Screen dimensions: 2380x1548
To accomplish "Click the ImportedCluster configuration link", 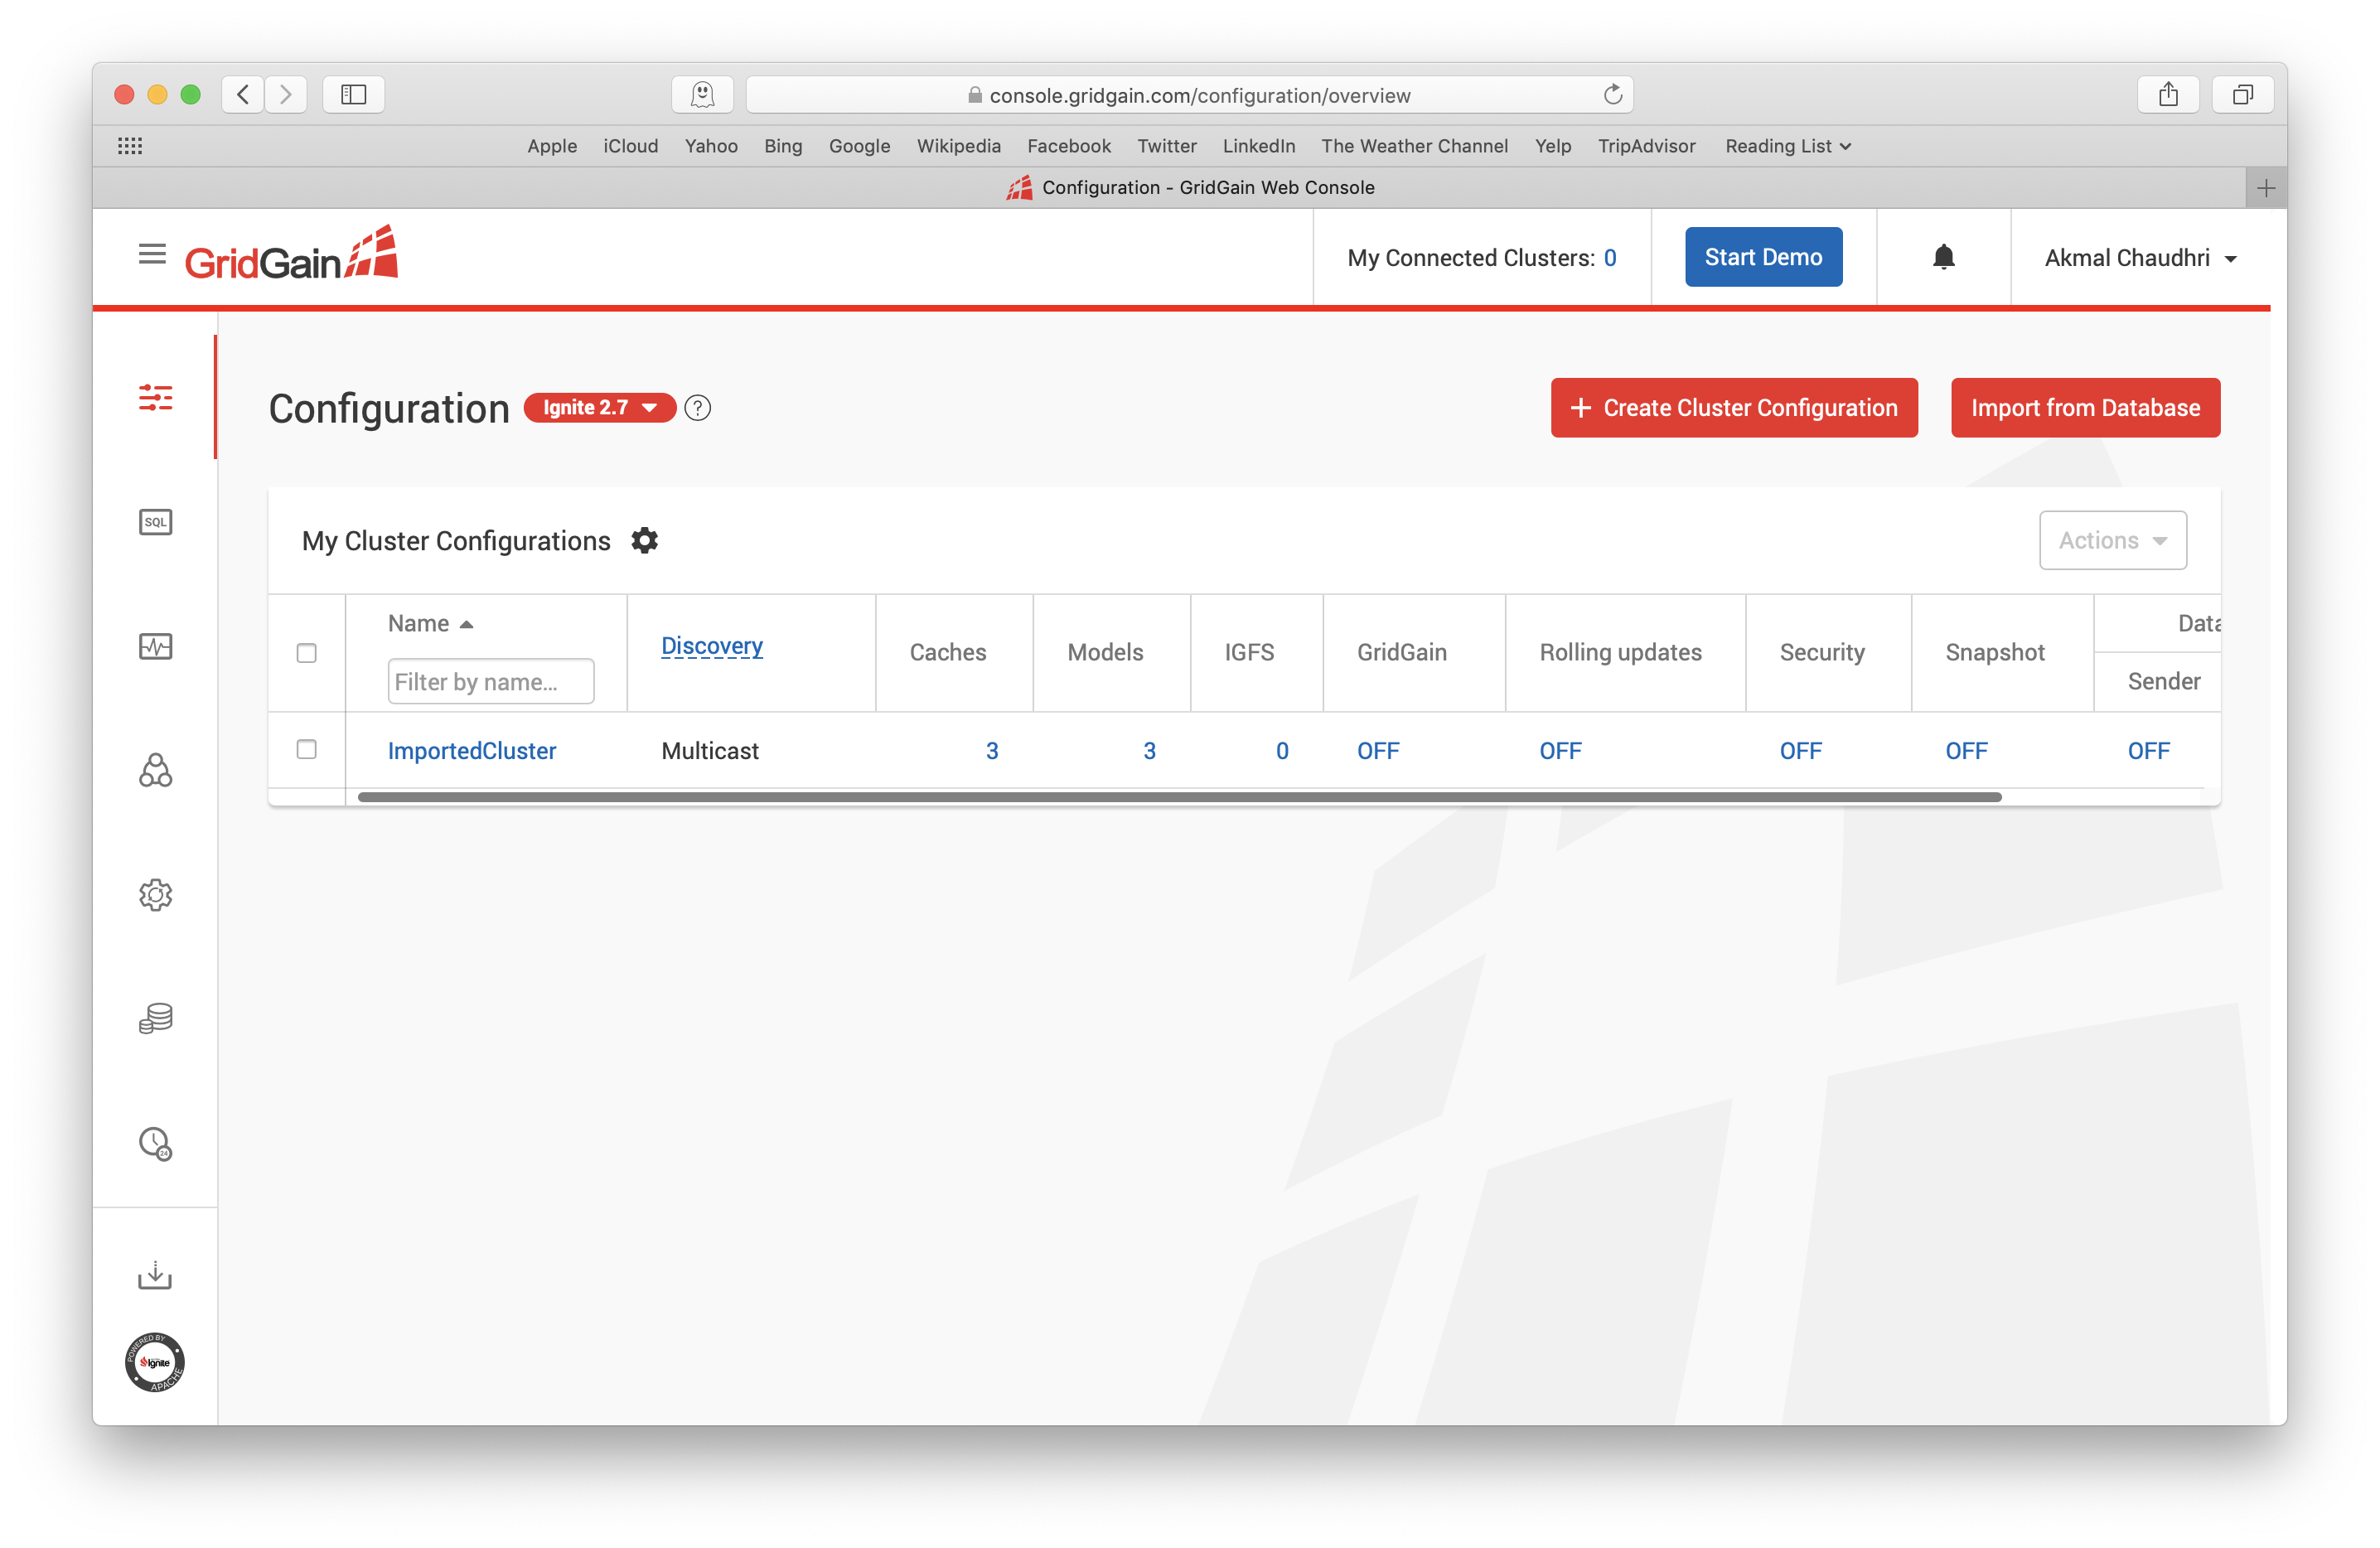I will [470, 750].
